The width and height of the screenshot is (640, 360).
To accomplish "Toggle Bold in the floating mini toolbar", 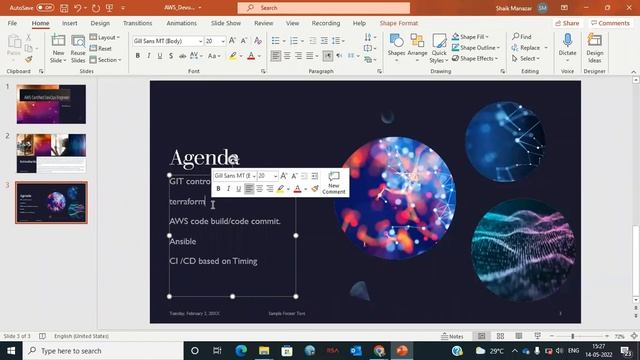I will click(x=218, y=189).
